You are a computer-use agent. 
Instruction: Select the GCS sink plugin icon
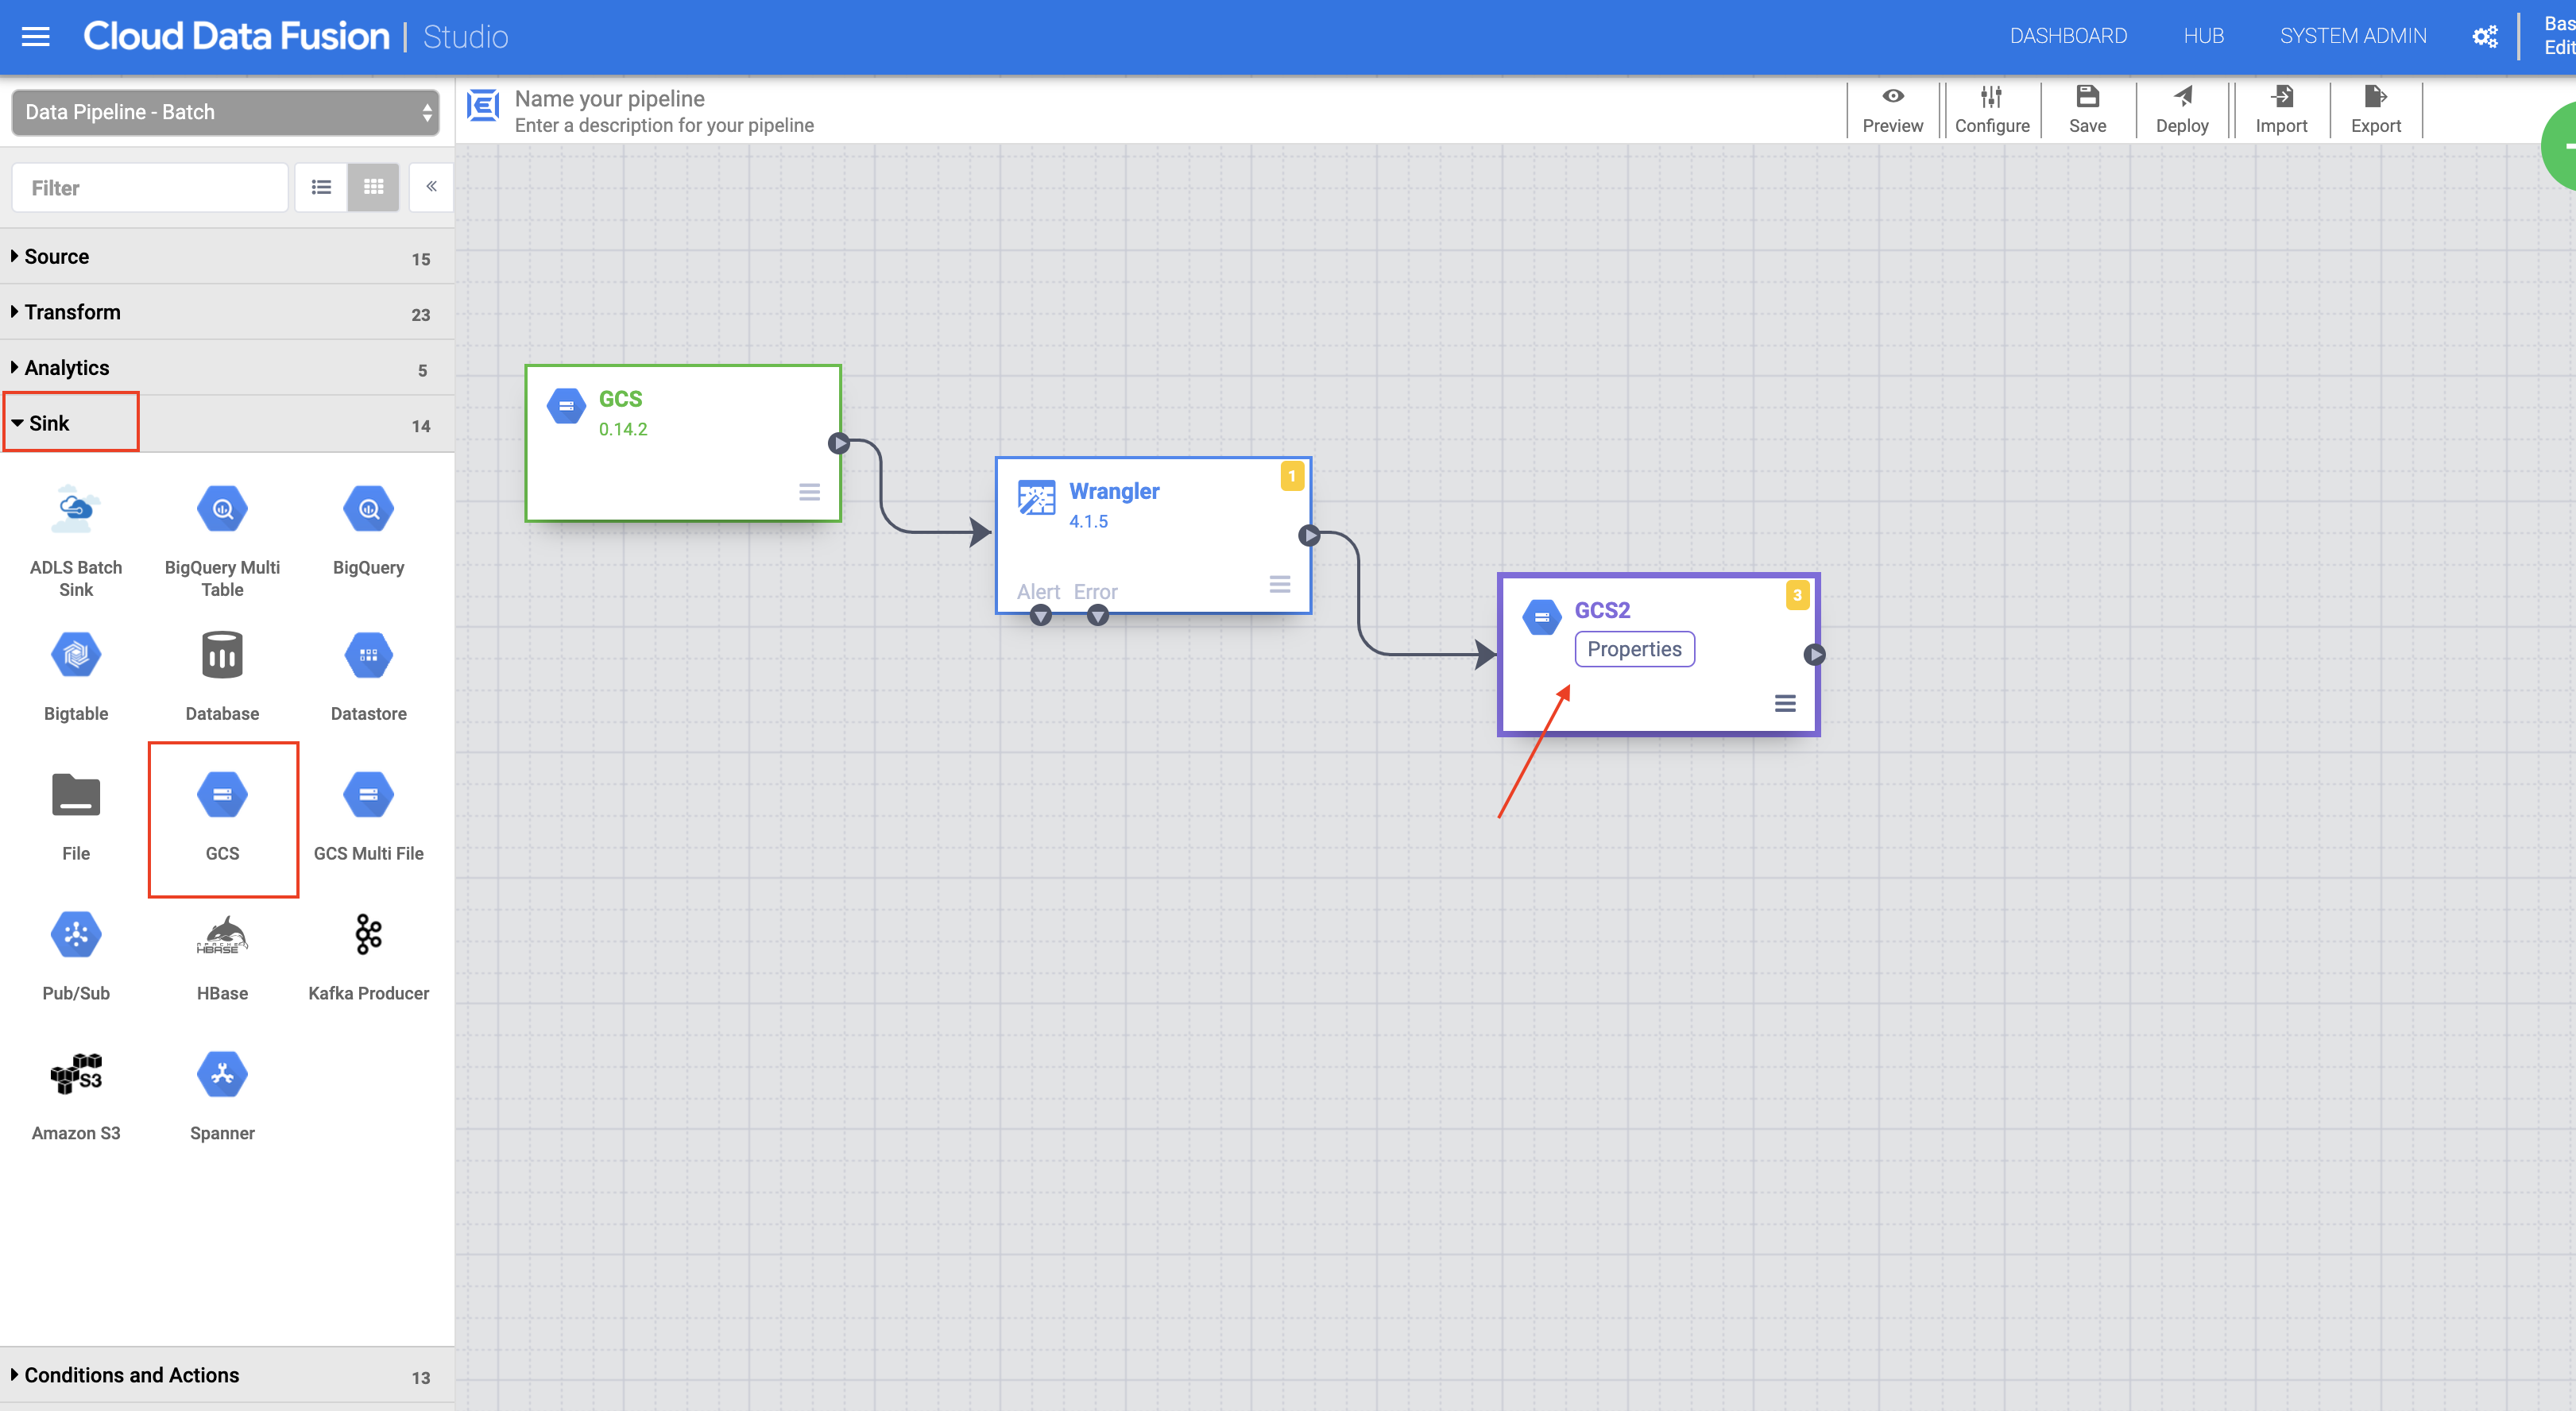tap(222, 794)
